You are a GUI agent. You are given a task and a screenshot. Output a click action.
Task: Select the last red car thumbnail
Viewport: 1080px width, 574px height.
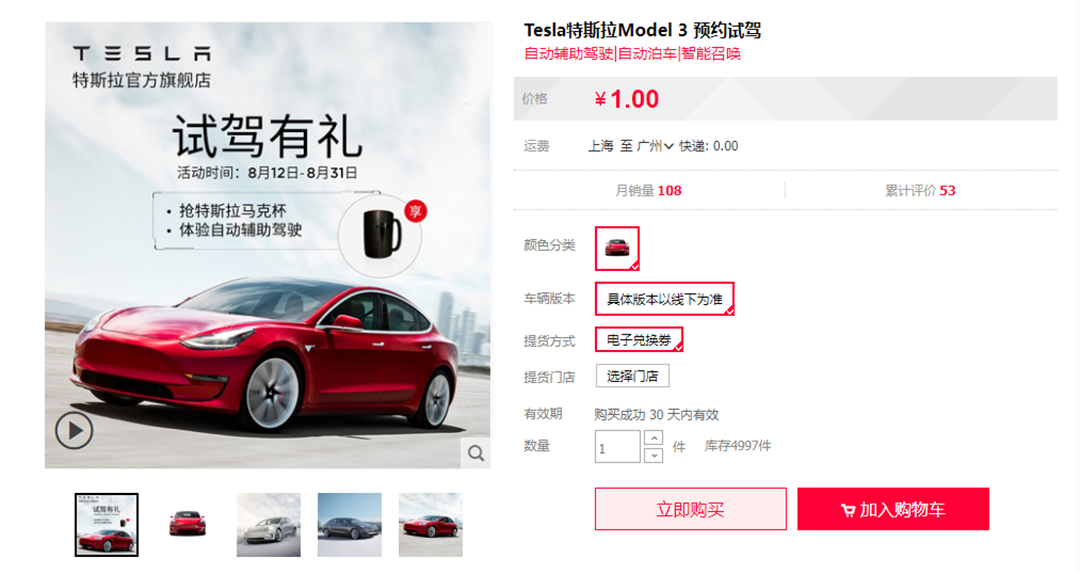(x=430, y=525)
